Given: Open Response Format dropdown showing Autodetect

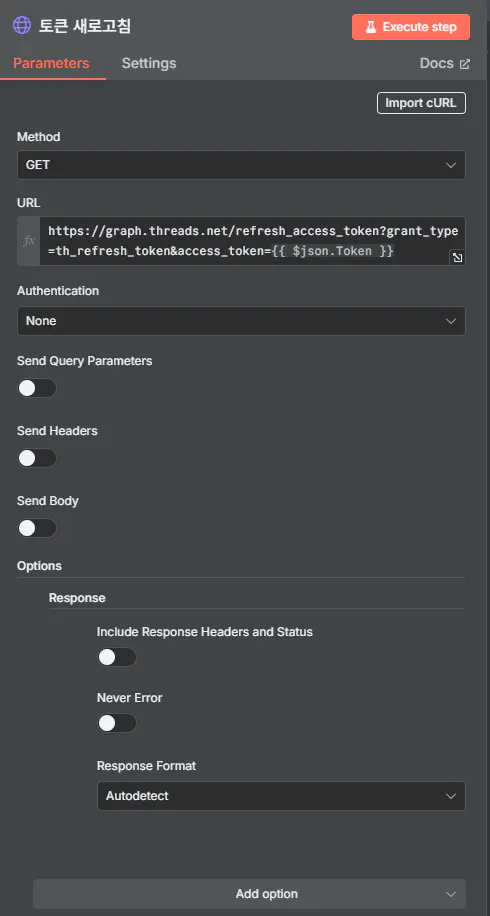Looking at the screenshot, I should [281, 796].
